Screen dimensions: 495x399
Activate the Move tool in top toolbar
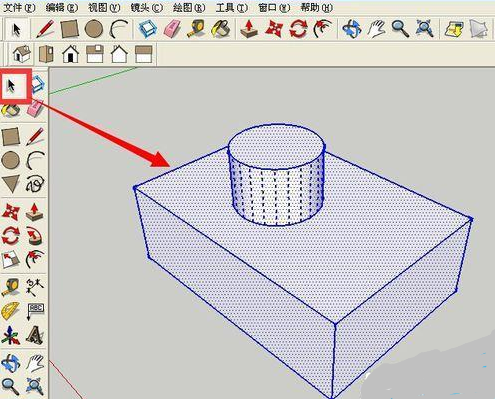pos(274,29)
